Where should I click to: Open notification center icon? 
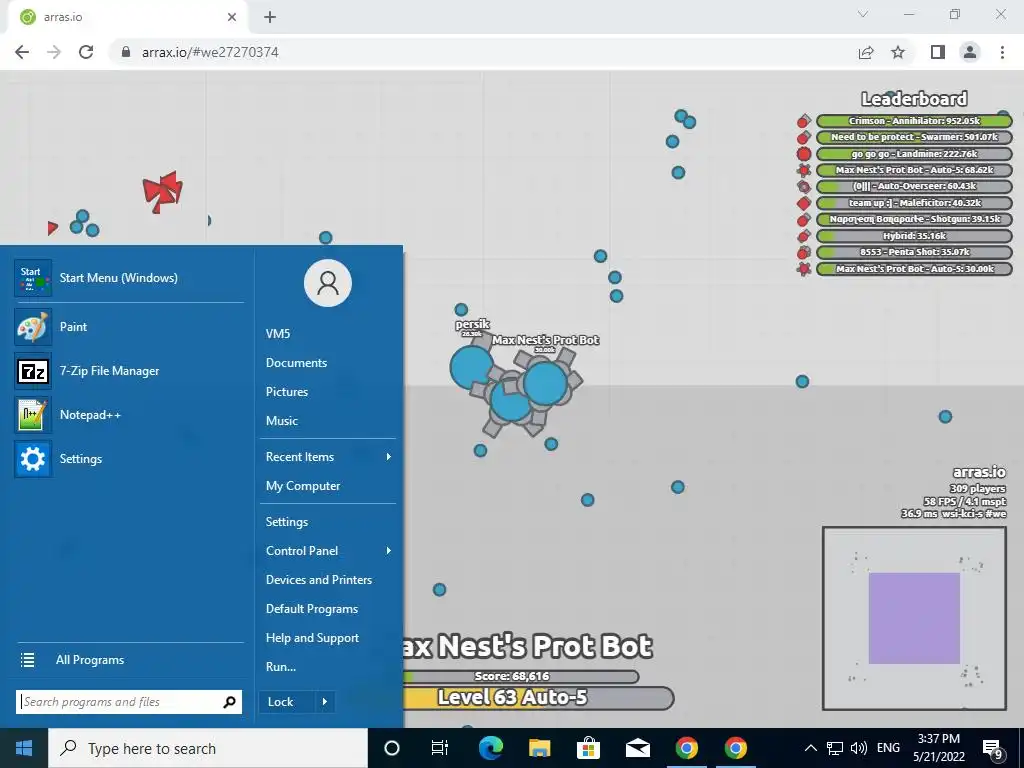click(992, 749)
